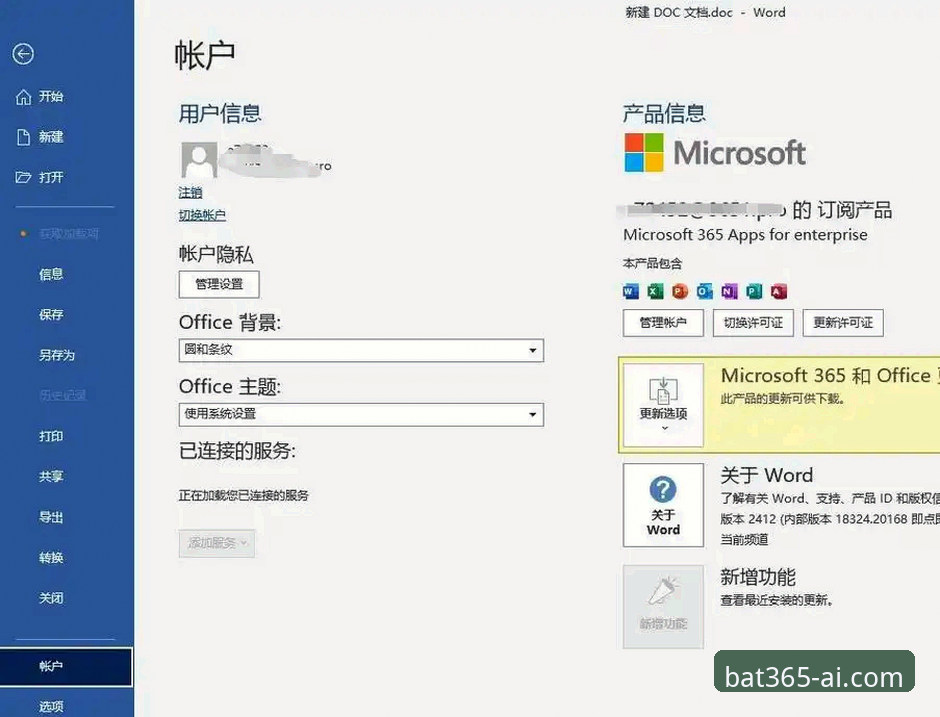Click the 关于 Word heading text
940x717 pixels.
pyautogui.click(x=767, y=475)
